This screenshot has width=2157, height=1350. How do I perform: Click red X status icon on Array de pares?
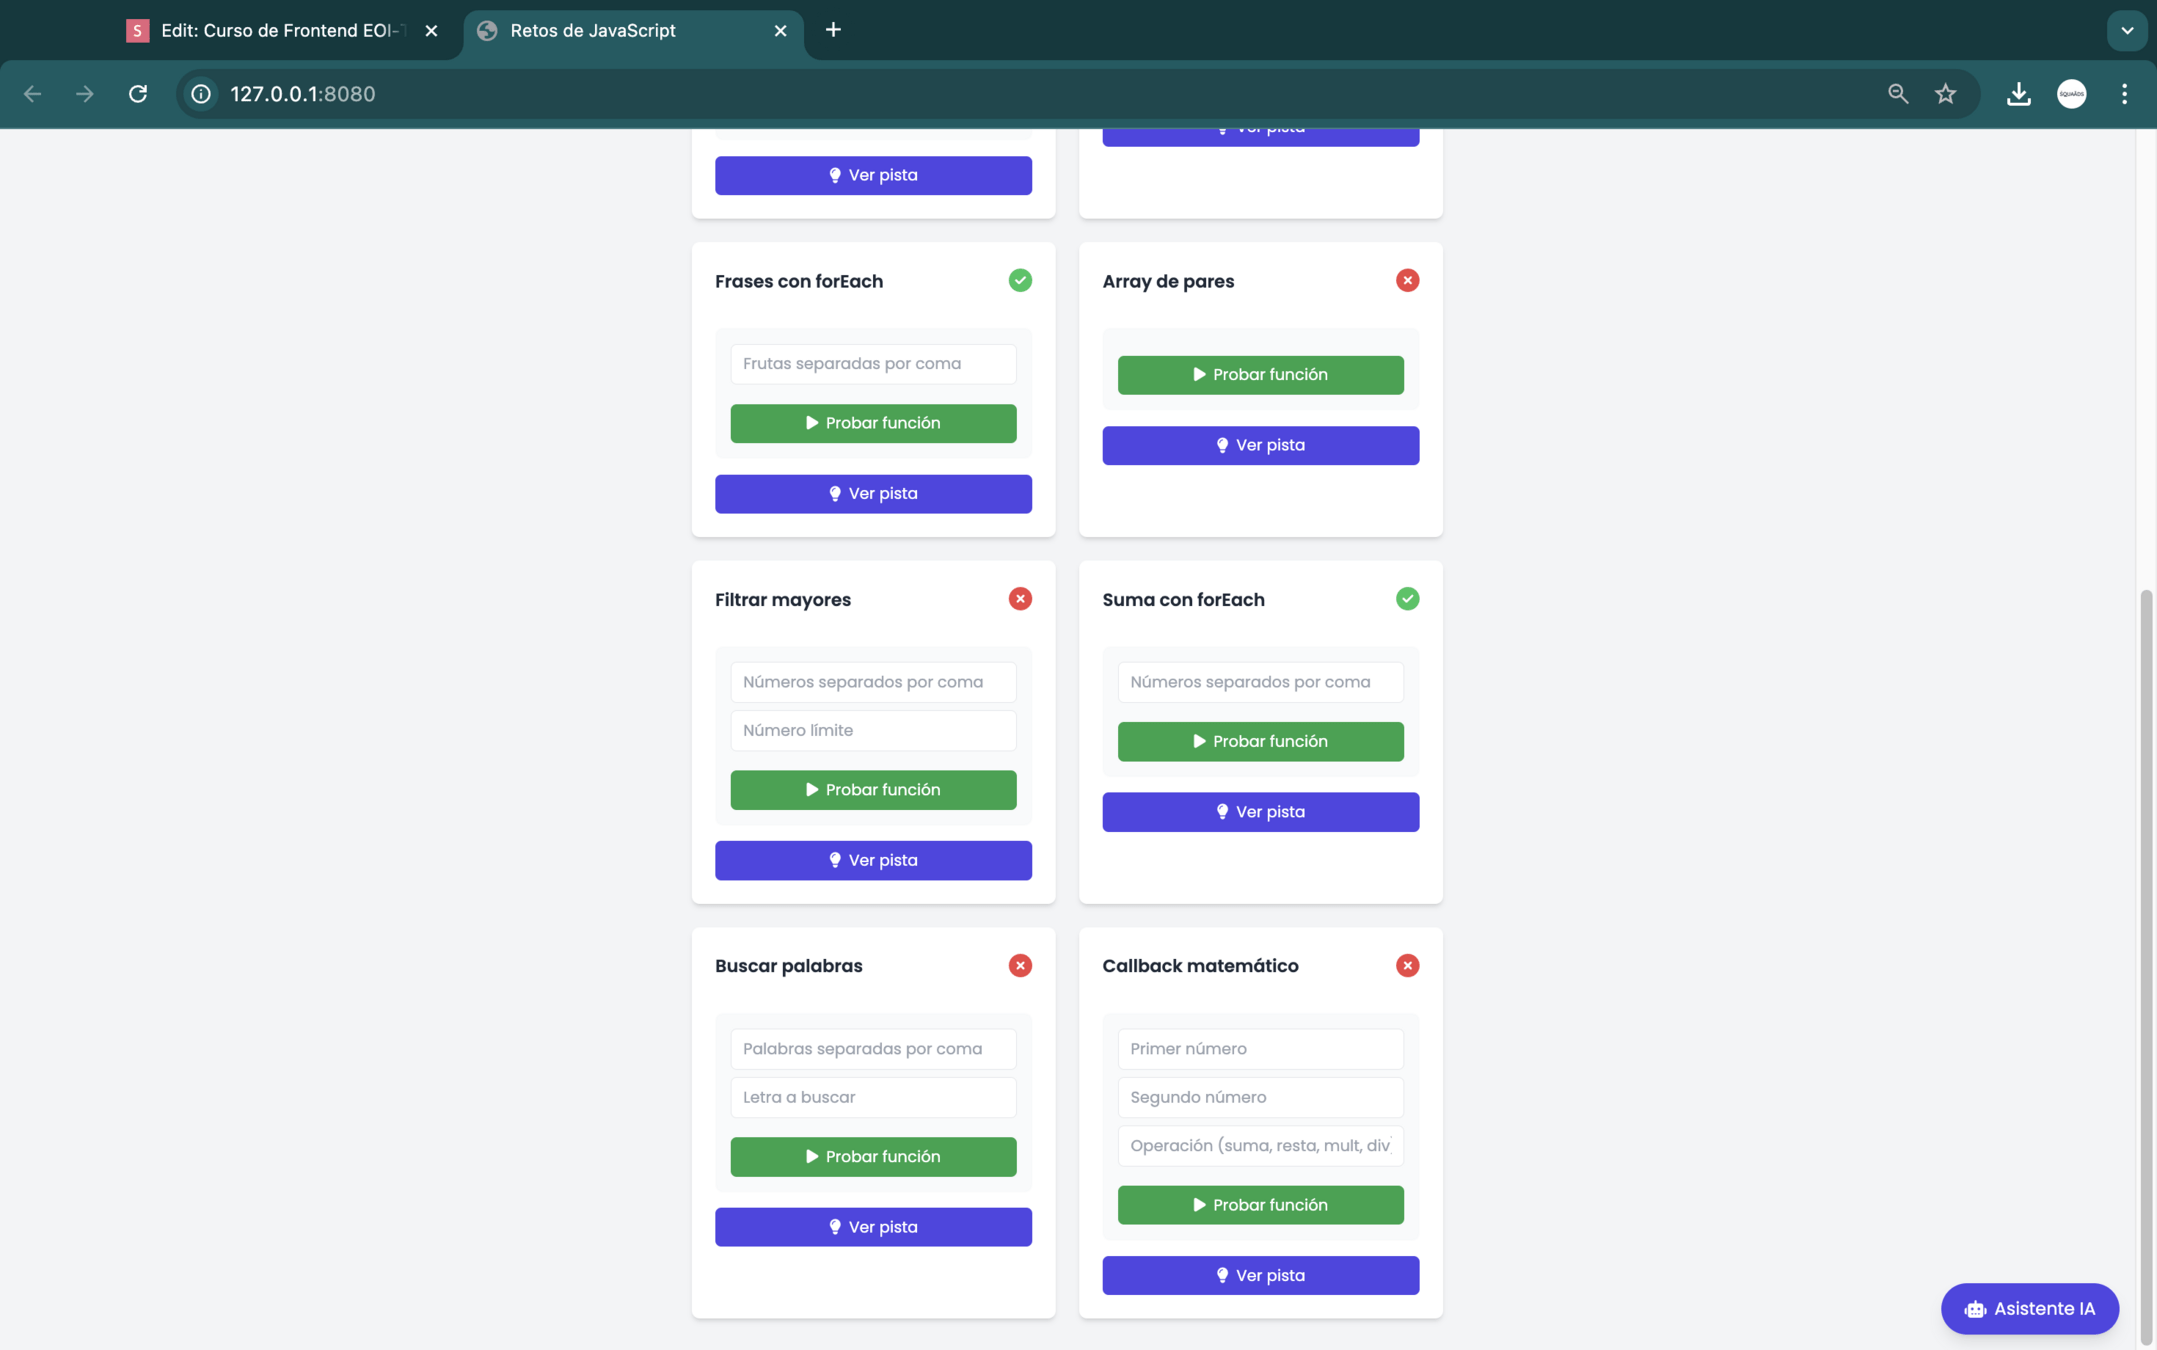coord(1407,280)
